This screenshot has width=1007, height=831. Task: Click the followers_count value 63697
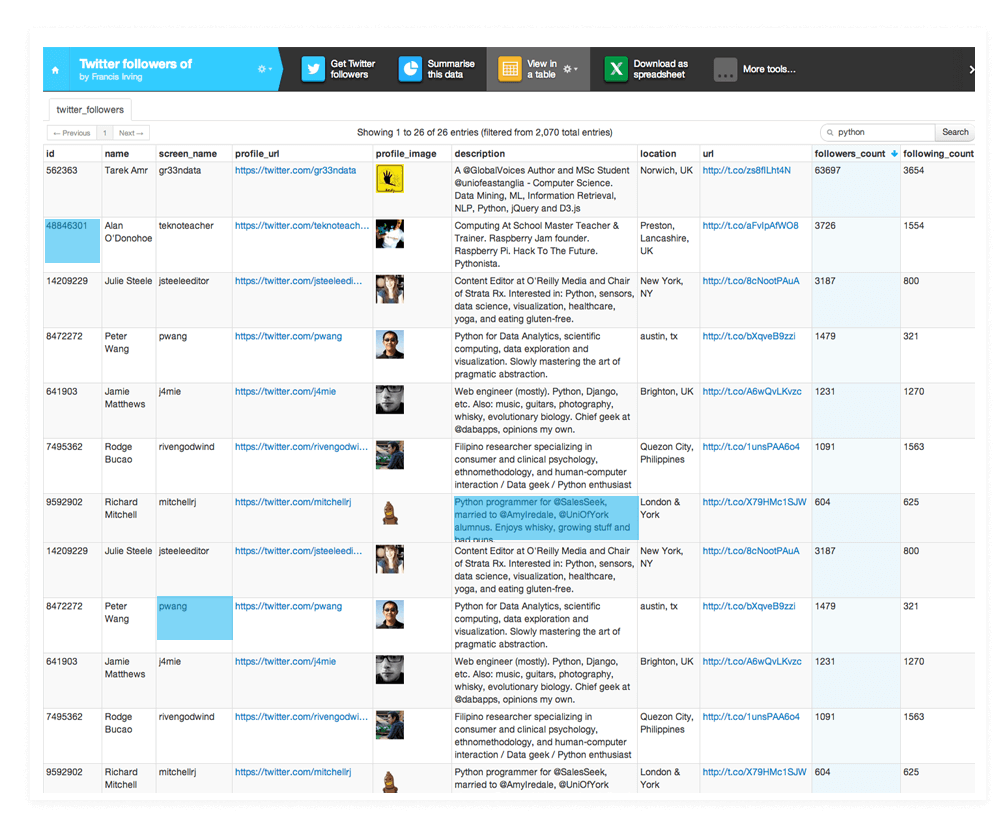point(827,170)
